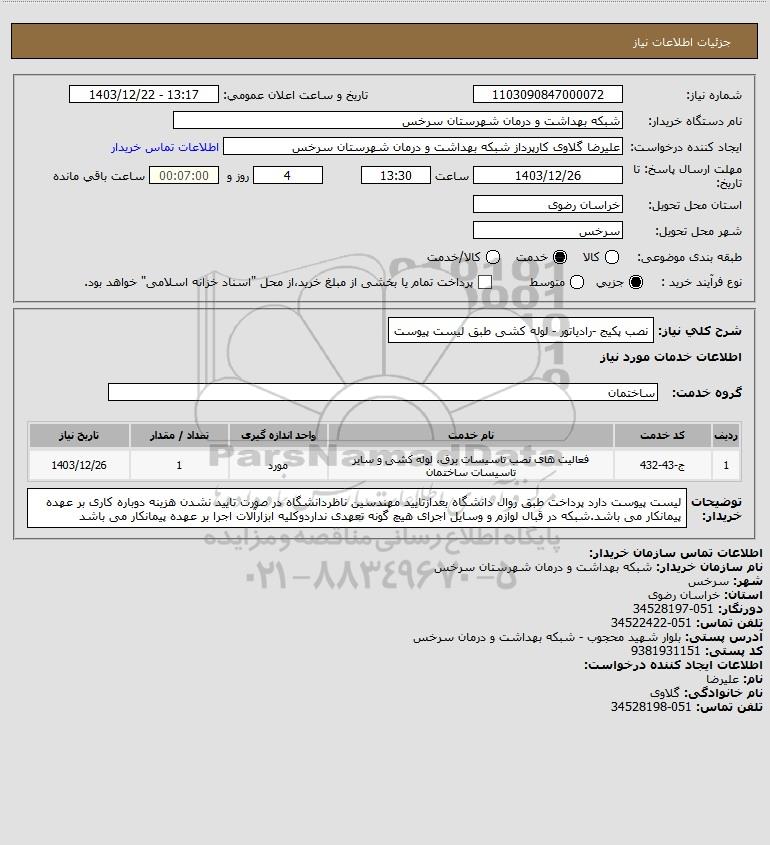Select the کالا radio button
Image resolution: width=770 pixels, height=845 pixels.
612,258
